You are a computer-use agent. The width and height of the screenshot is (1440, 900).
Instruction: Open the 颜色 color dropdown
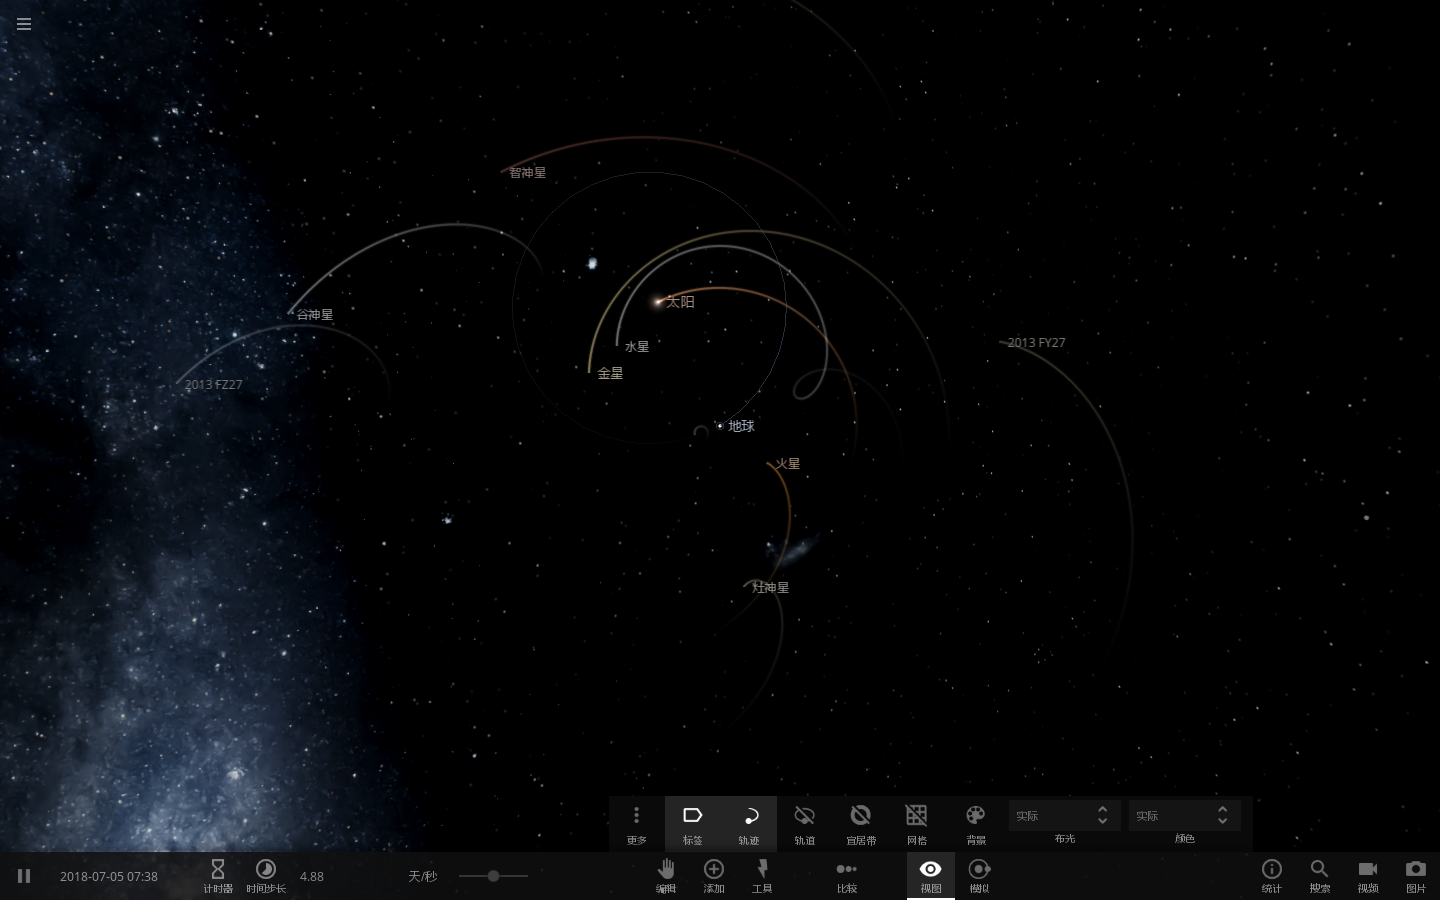coord(1185,816)
